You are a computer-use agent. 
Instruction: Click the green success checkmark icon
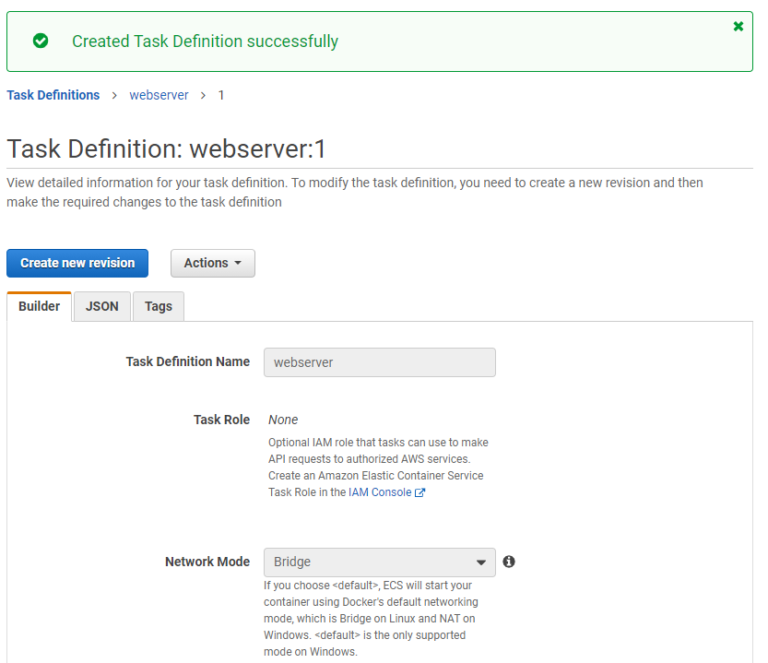coord(40,41)
